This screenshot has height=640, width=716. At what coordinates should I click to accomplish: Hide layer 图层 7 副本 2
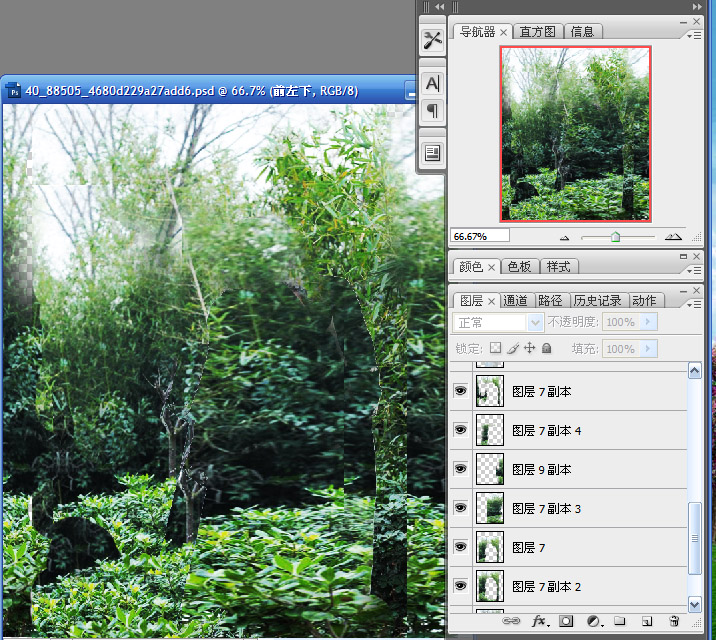click(460, 586)
